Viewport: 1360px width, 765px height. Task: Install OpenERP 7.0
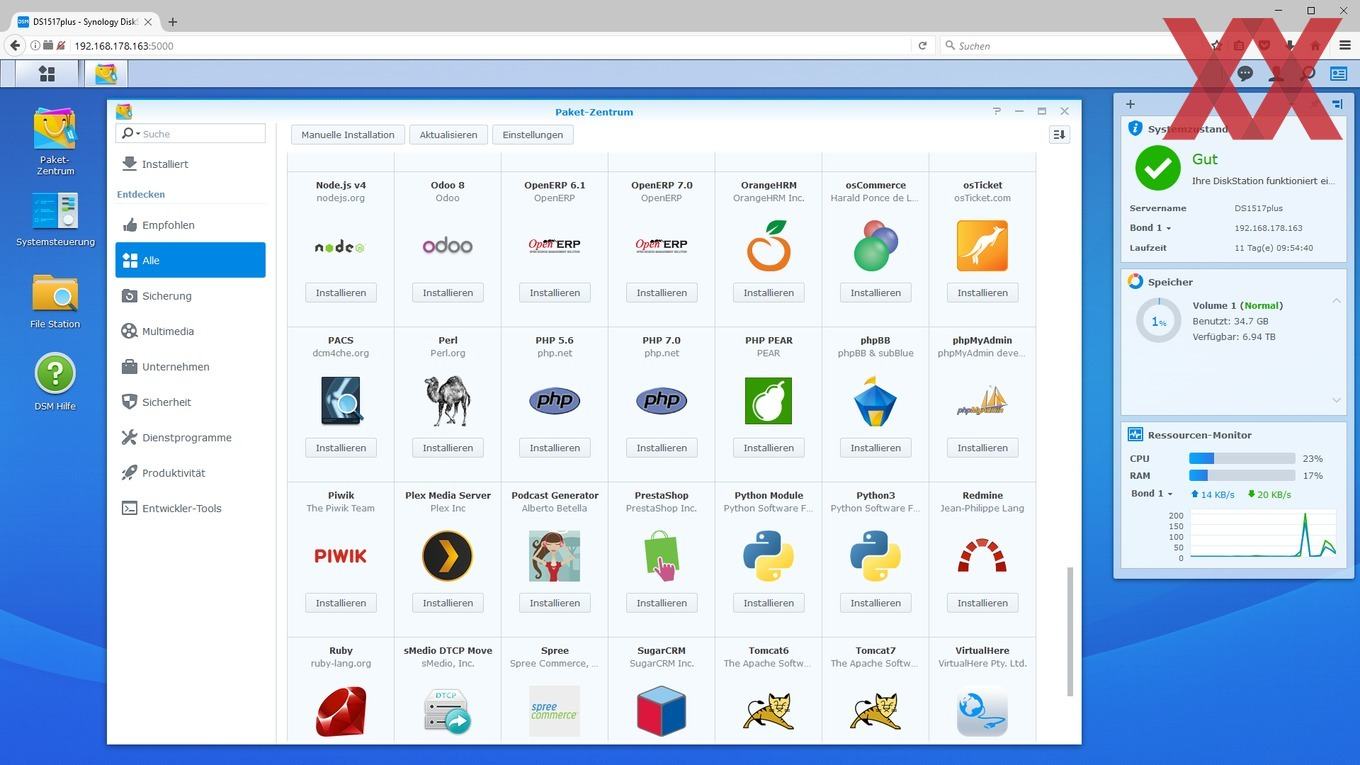coord(662,293)
